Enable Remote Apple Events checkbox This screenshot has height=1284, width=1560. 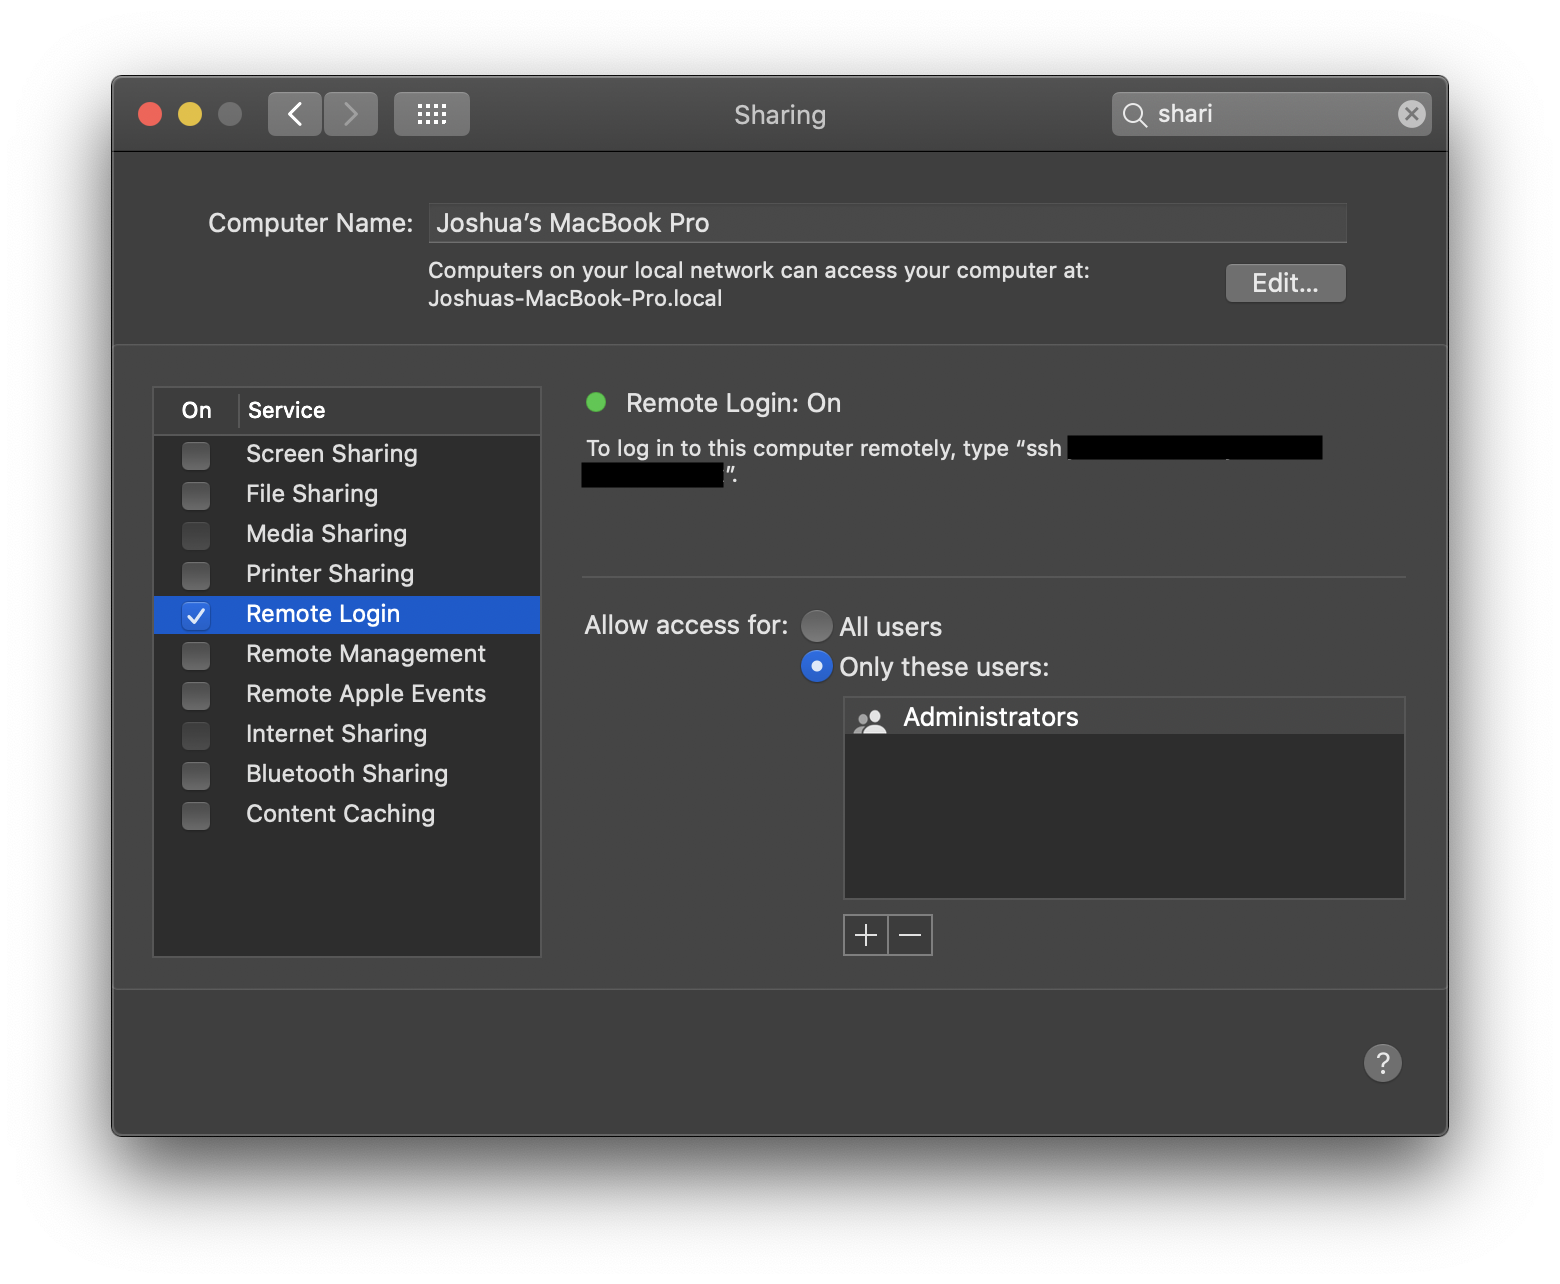[x=196, y=695]
